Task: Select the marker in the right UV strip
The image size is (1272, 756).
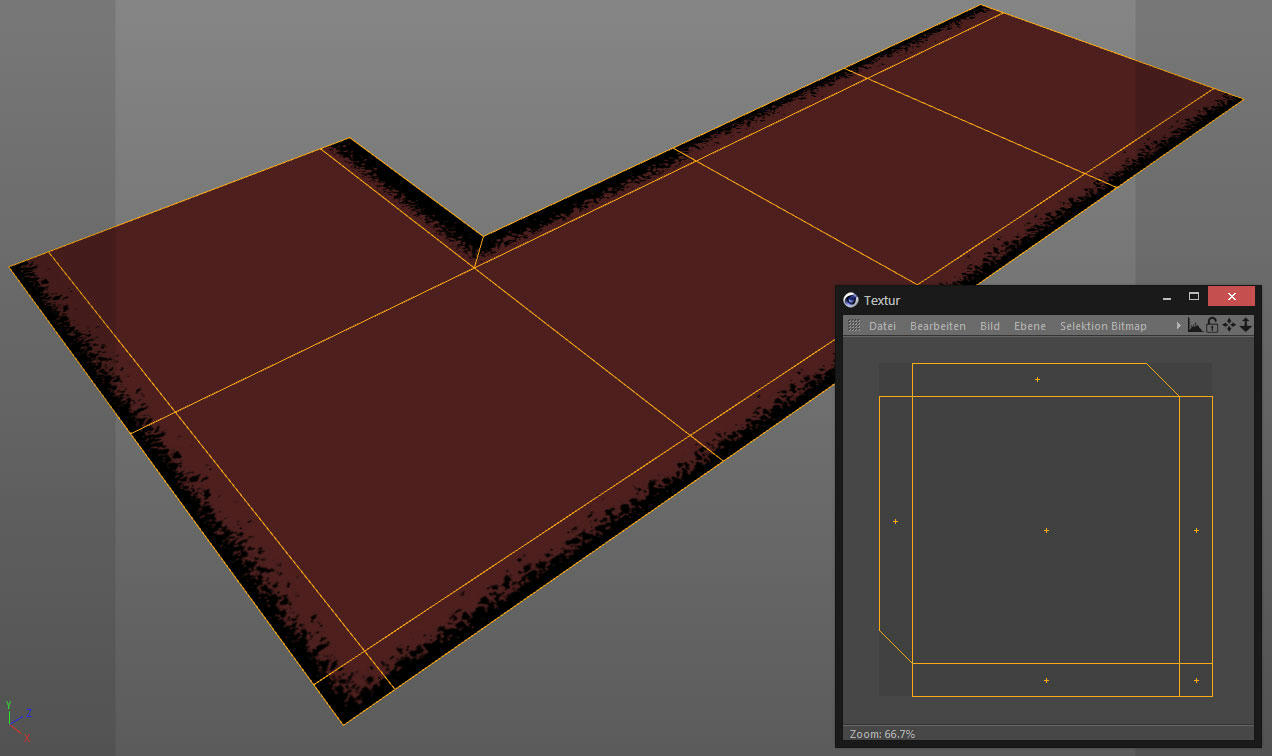Action: point(1196,530)
